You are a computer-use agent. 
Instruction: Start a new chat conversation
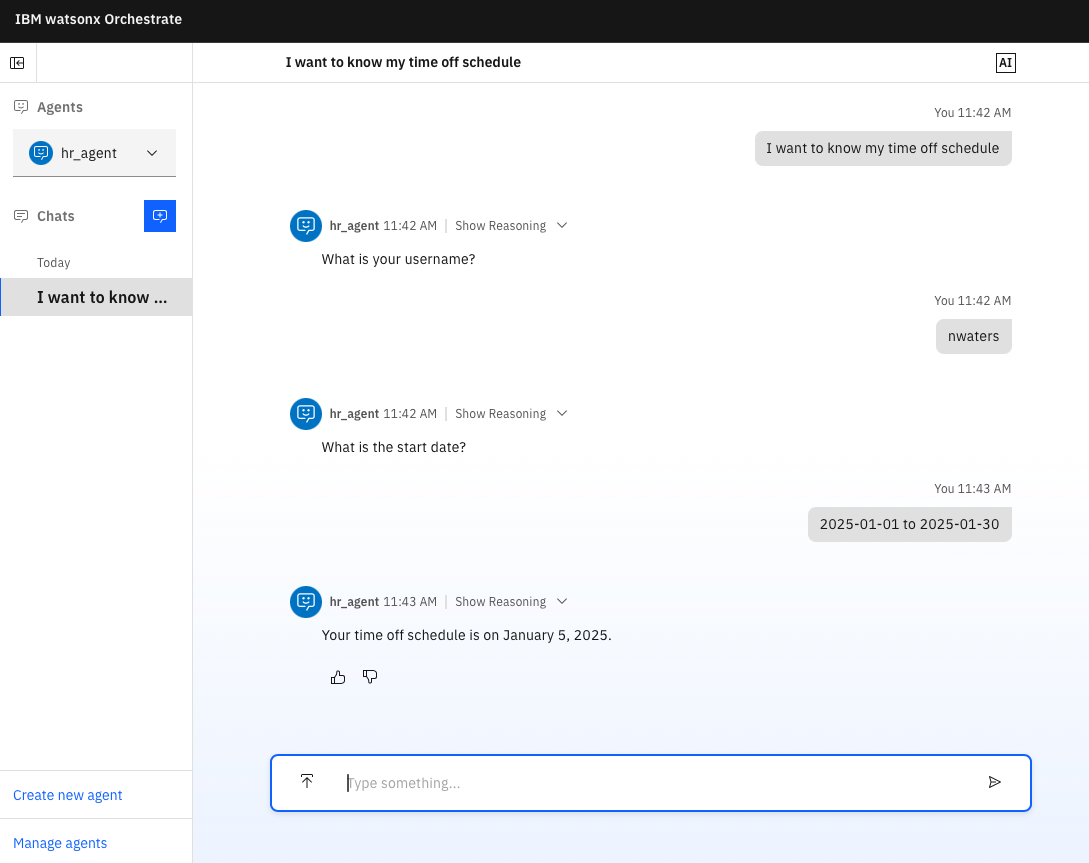pos(159,216)
